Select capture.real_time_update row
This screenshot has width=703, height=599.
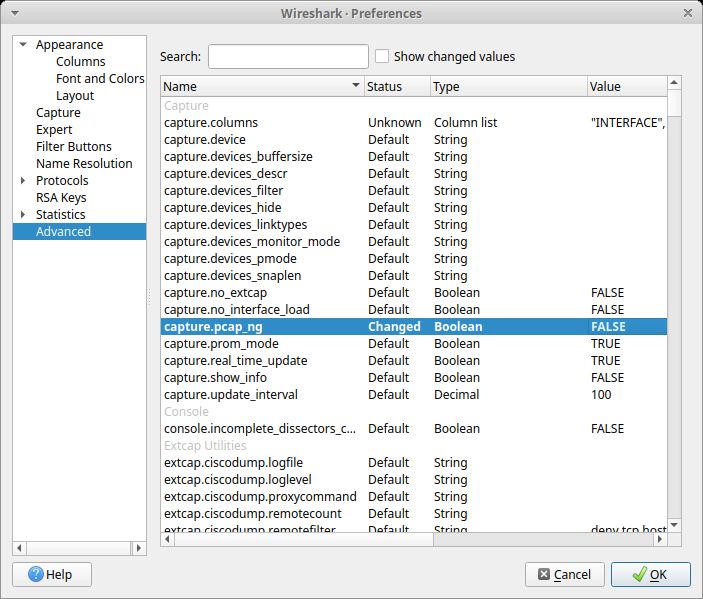414,361
